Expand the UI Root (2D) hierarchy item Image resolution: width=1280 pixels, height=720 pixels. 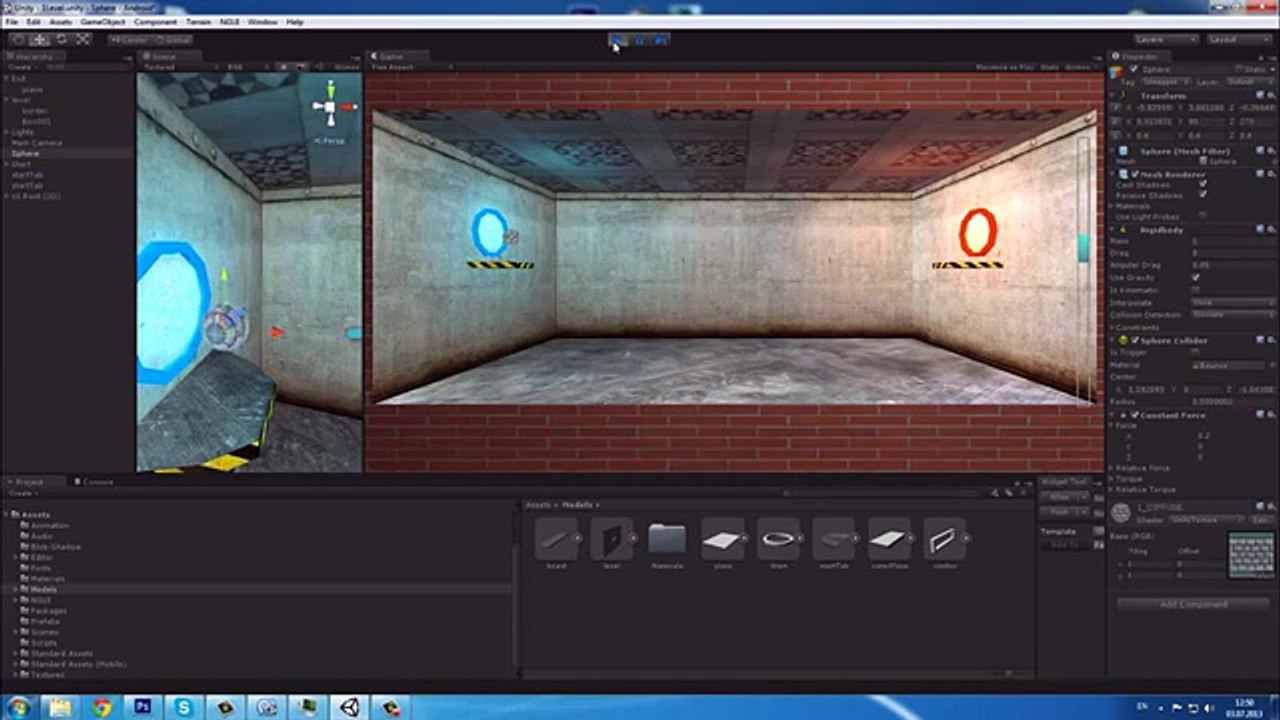pyautogui.click(x=5, y=196)
